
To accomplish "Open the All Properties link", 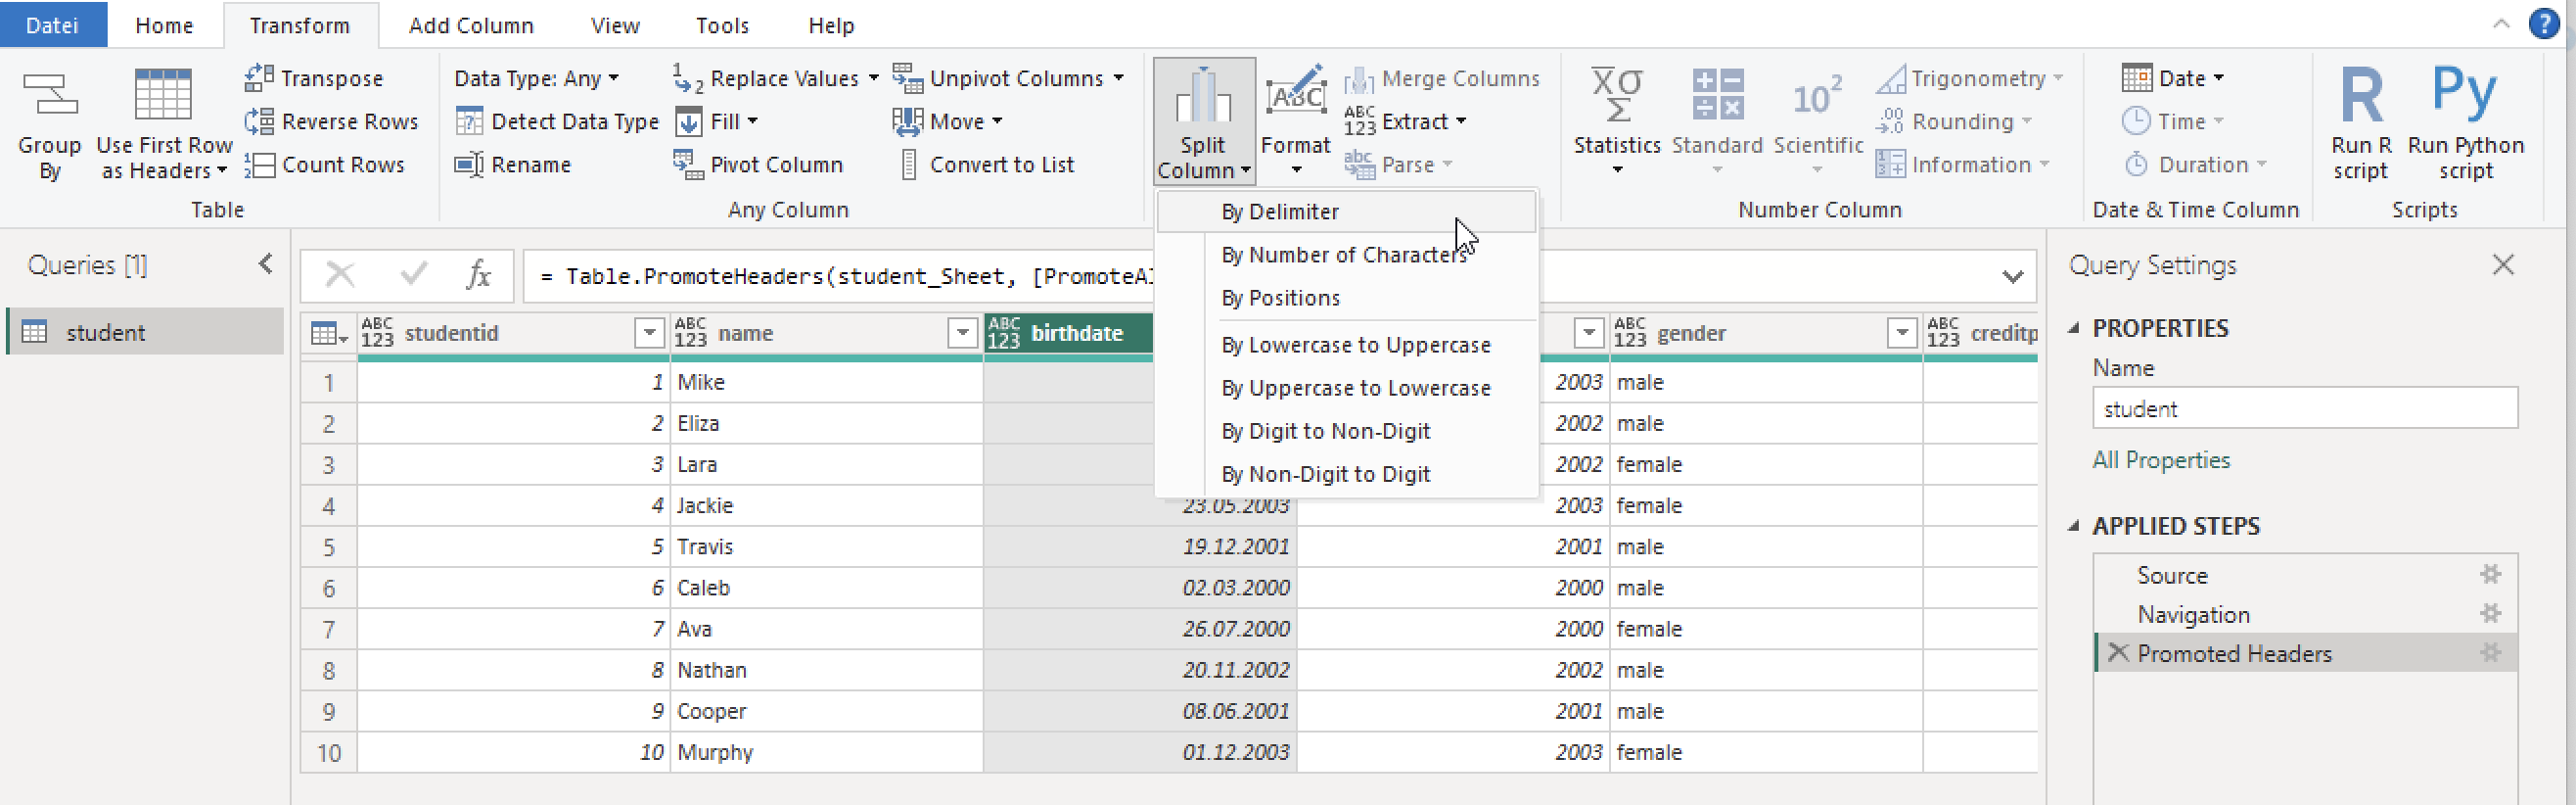I will coord(2161,460).
